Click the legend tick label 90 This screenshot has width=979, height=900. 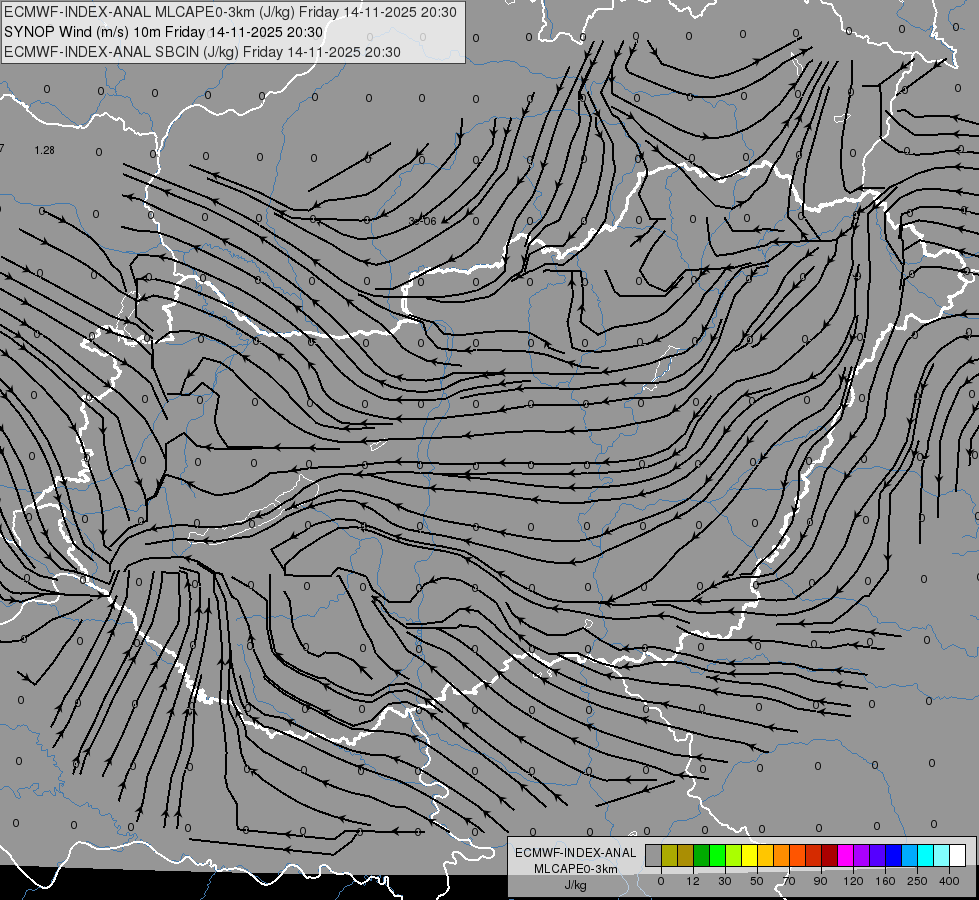click(x=820, y=881)
